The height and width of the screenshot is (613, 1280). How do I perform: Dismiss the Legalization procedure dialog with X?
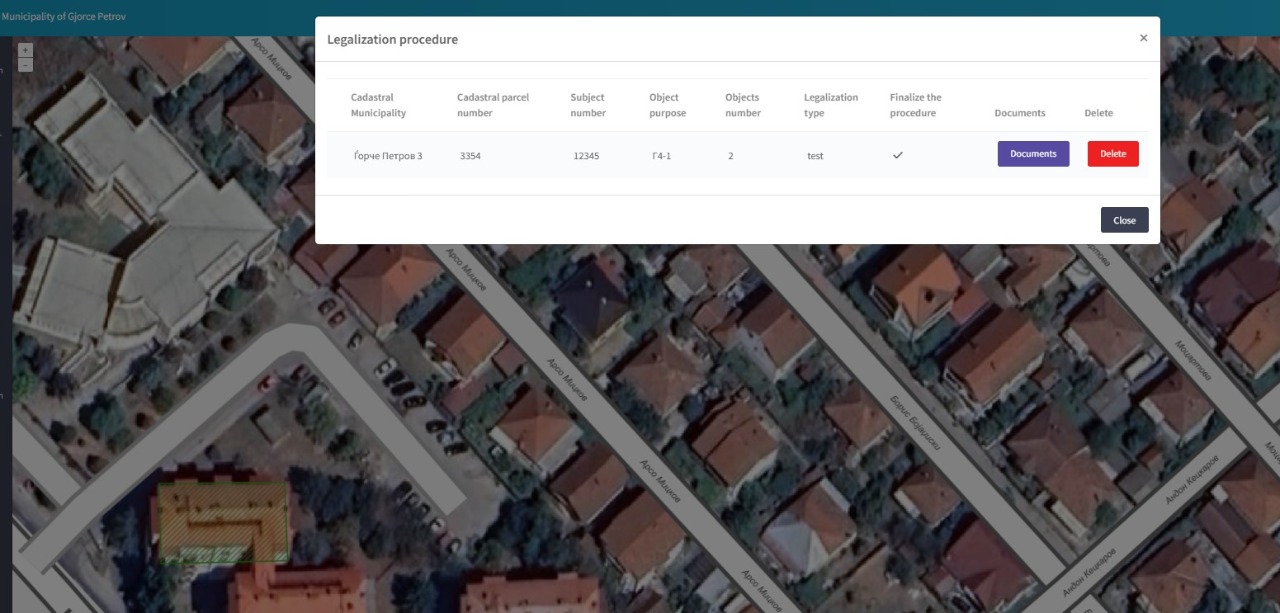click(x=1143, y=38)
